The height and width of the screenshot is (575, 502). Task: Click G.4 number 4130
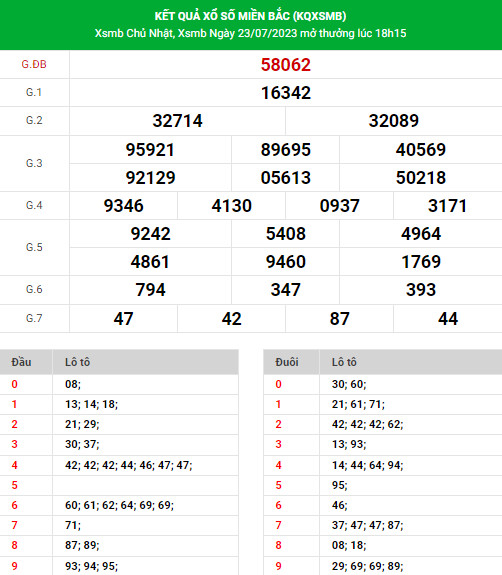click(x=231, y=206)
